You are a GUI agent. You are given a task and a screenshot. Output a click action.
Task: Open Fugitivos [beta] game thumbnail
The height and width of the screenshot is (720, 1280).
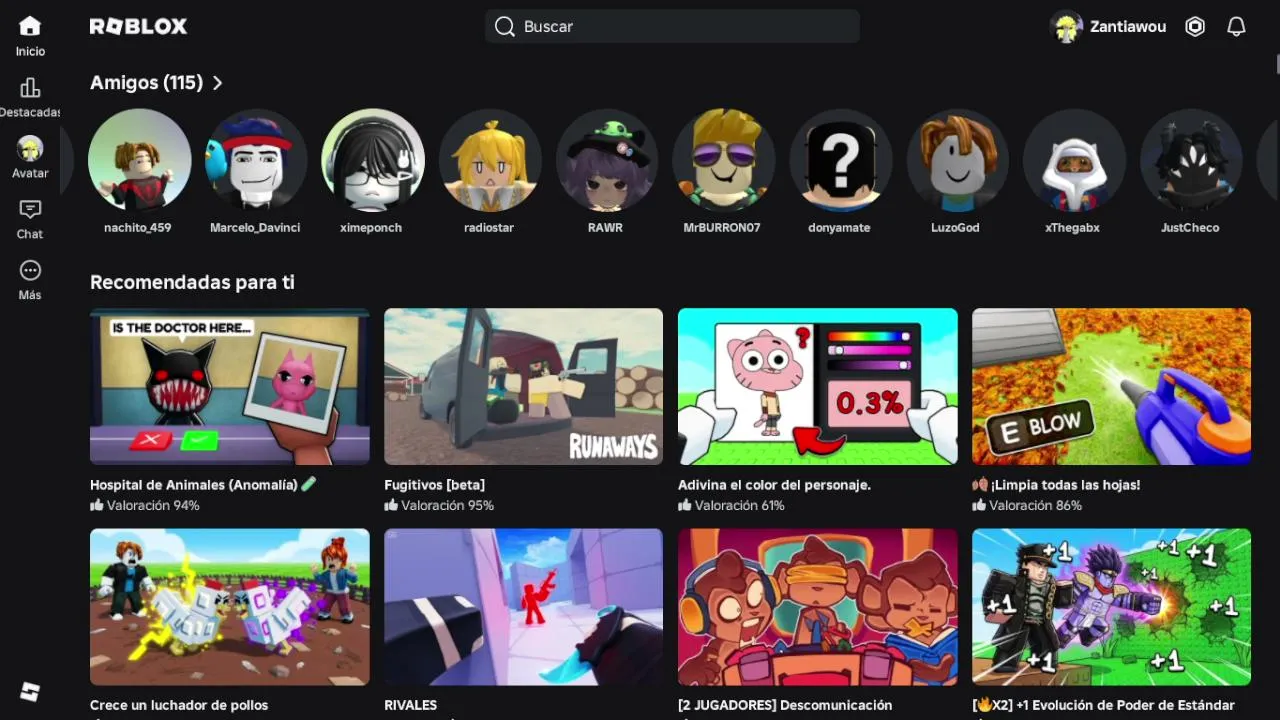click(x=523, y=386)
